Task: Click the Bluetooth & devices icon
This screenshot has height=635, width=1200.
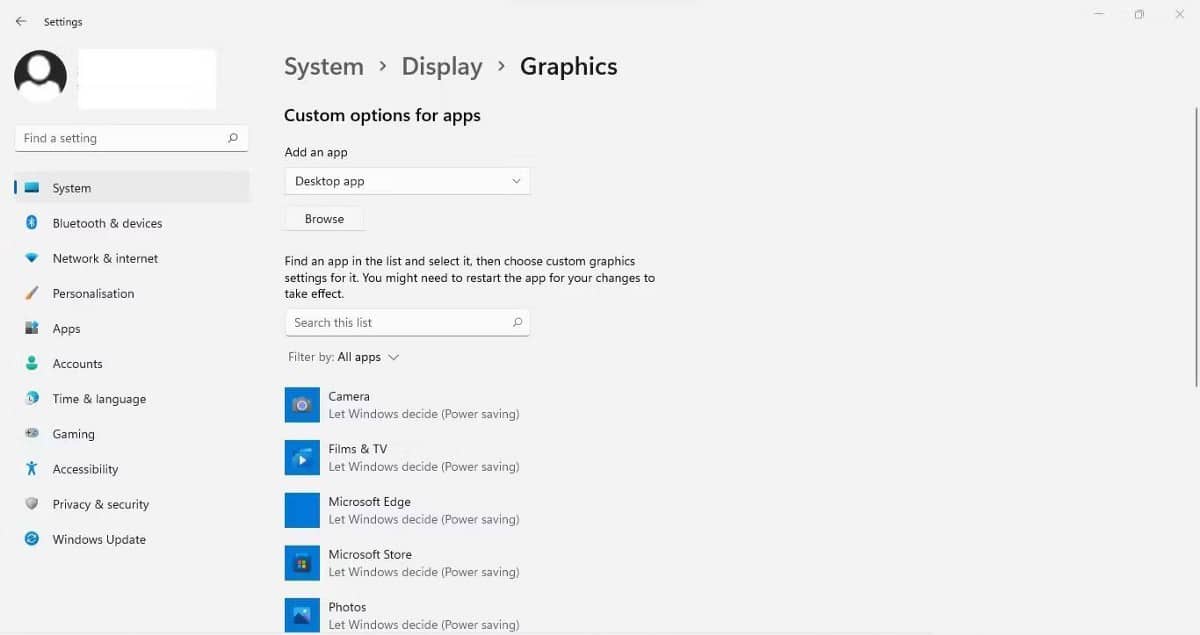Action: 33,223
